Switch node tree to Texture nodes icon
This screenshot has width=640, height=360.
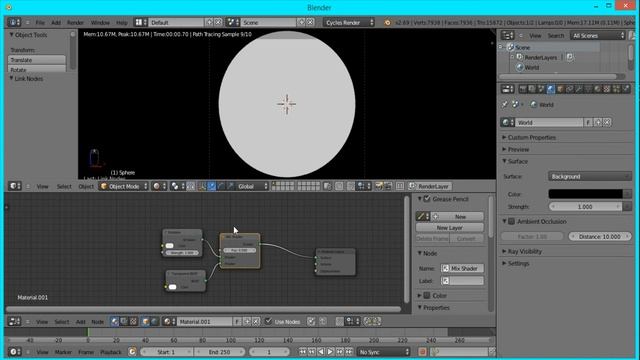133,322
